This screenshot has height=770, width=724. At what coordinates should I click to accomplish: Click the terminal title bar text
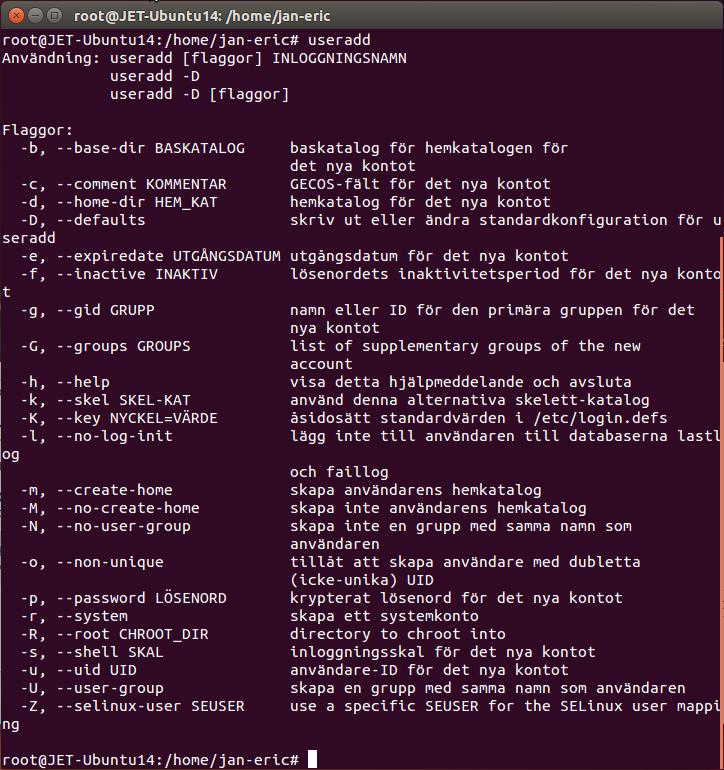point(202,16)
